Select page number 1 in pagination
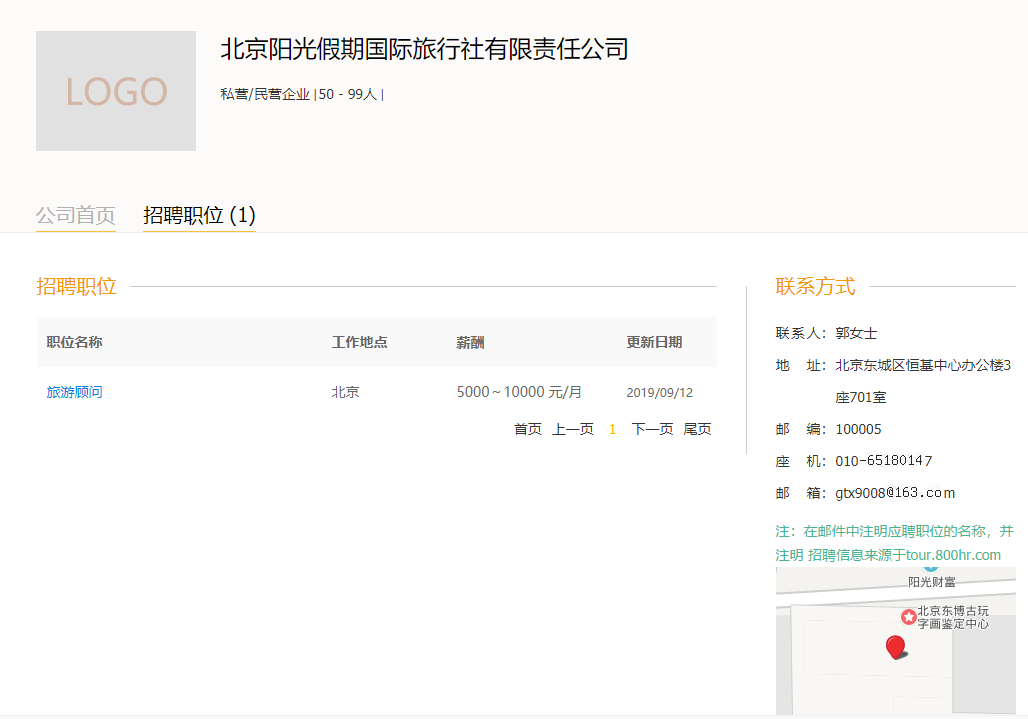 coord(612,429)
